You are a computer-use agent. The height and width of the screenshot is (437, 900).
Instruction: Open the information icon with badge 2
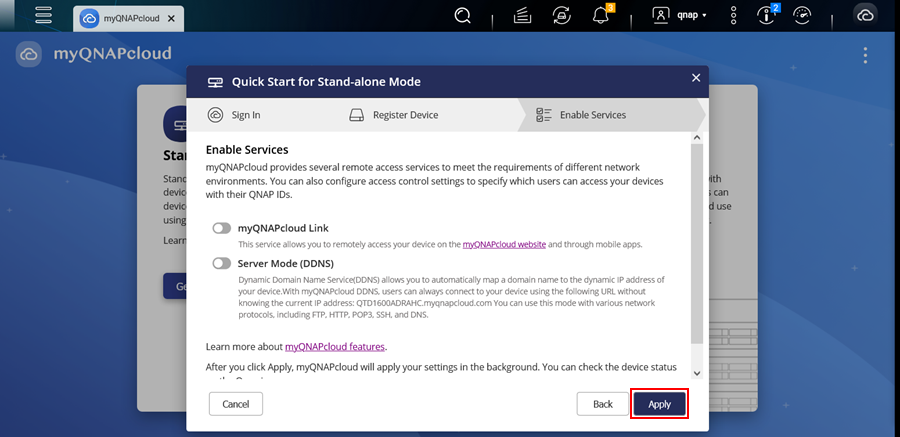767,16
